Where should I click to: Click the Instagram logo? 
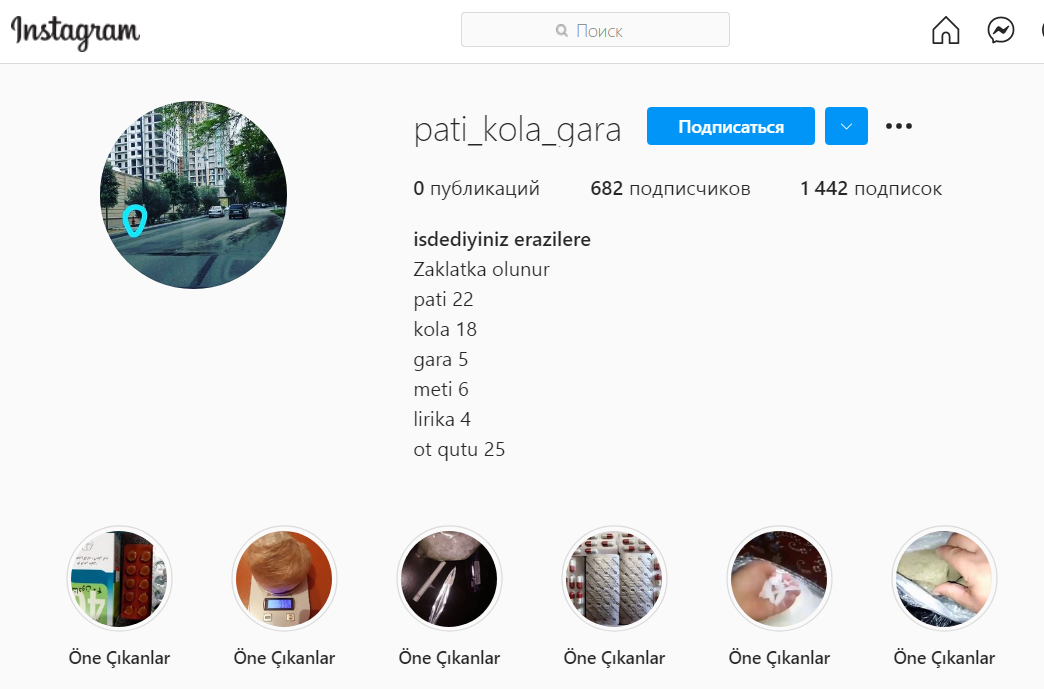[x=75, y=32]
